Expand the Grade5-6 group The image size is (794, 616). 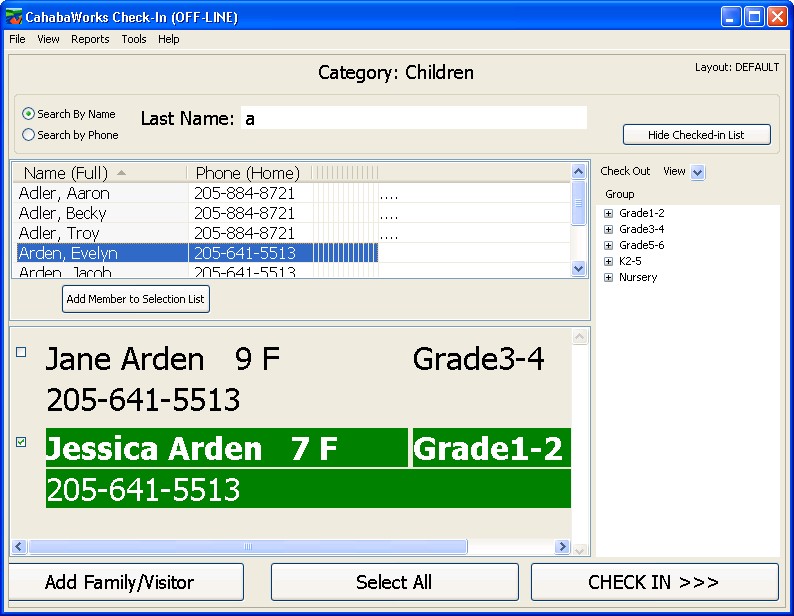(608, 245)
